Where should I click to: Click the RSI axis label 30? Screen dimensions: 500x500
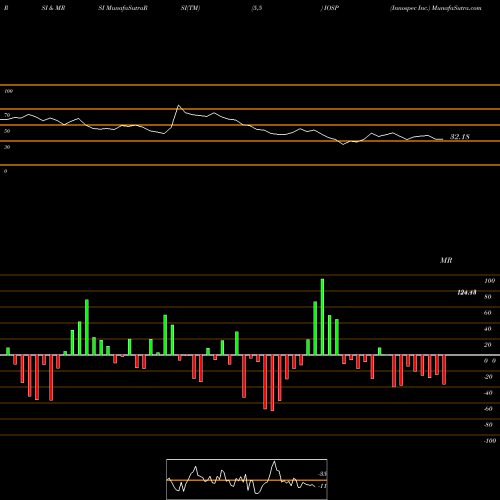pos(7,147)
